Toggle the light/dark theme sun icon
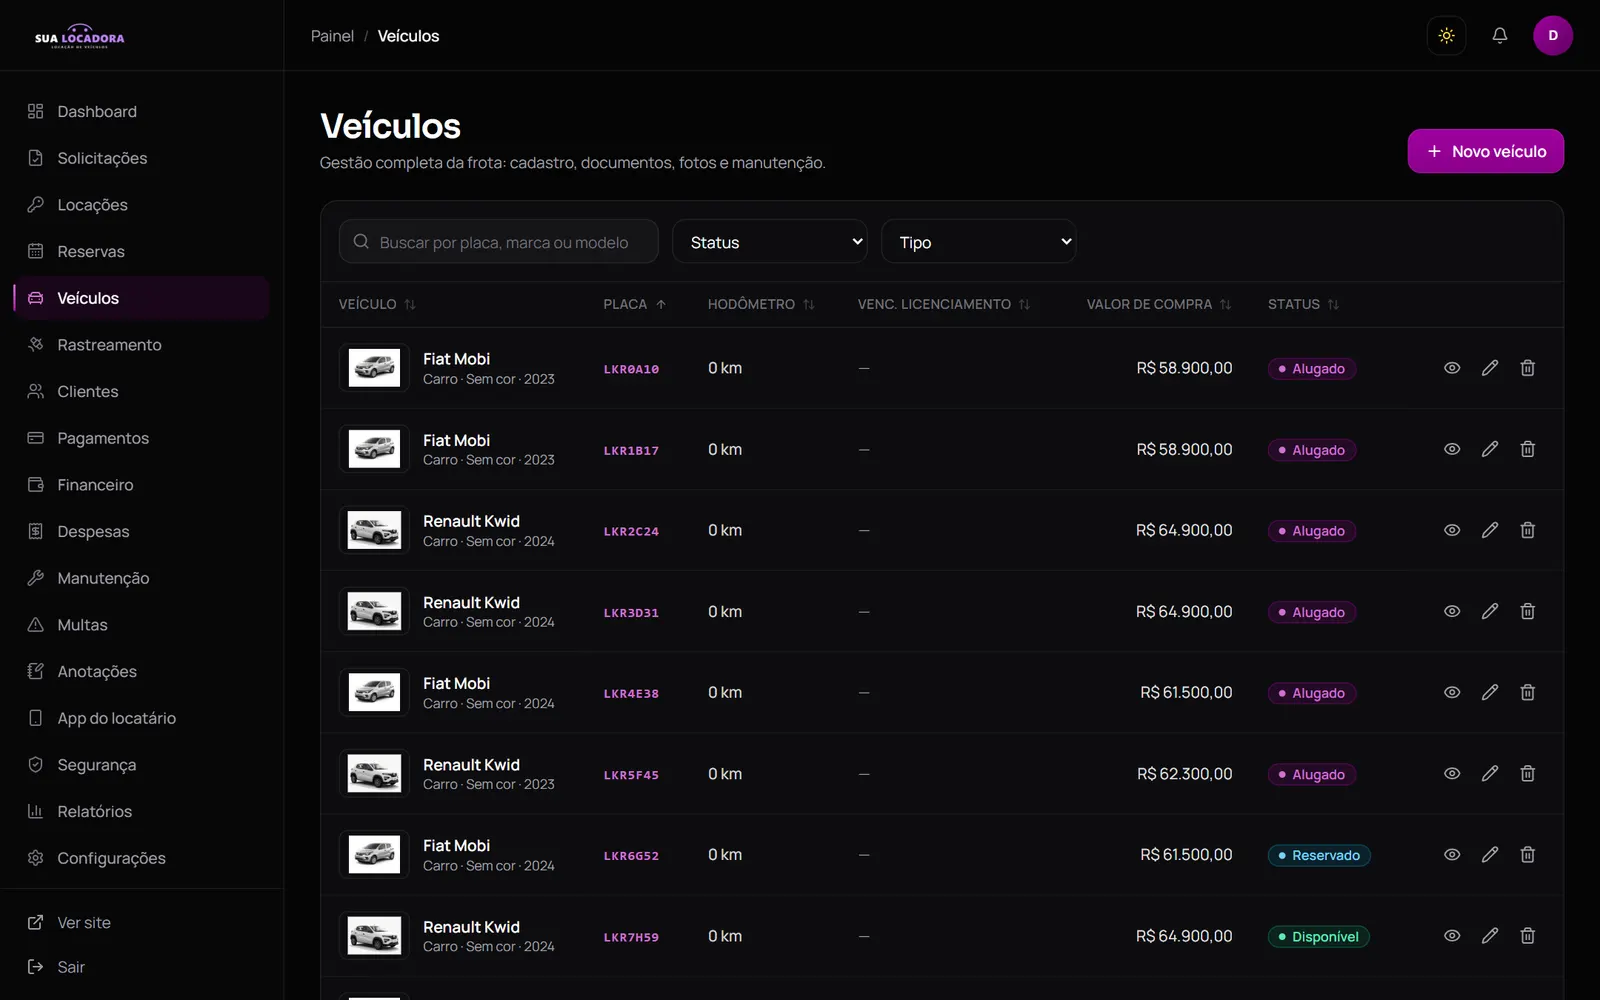 click(x=1446, y=36)
